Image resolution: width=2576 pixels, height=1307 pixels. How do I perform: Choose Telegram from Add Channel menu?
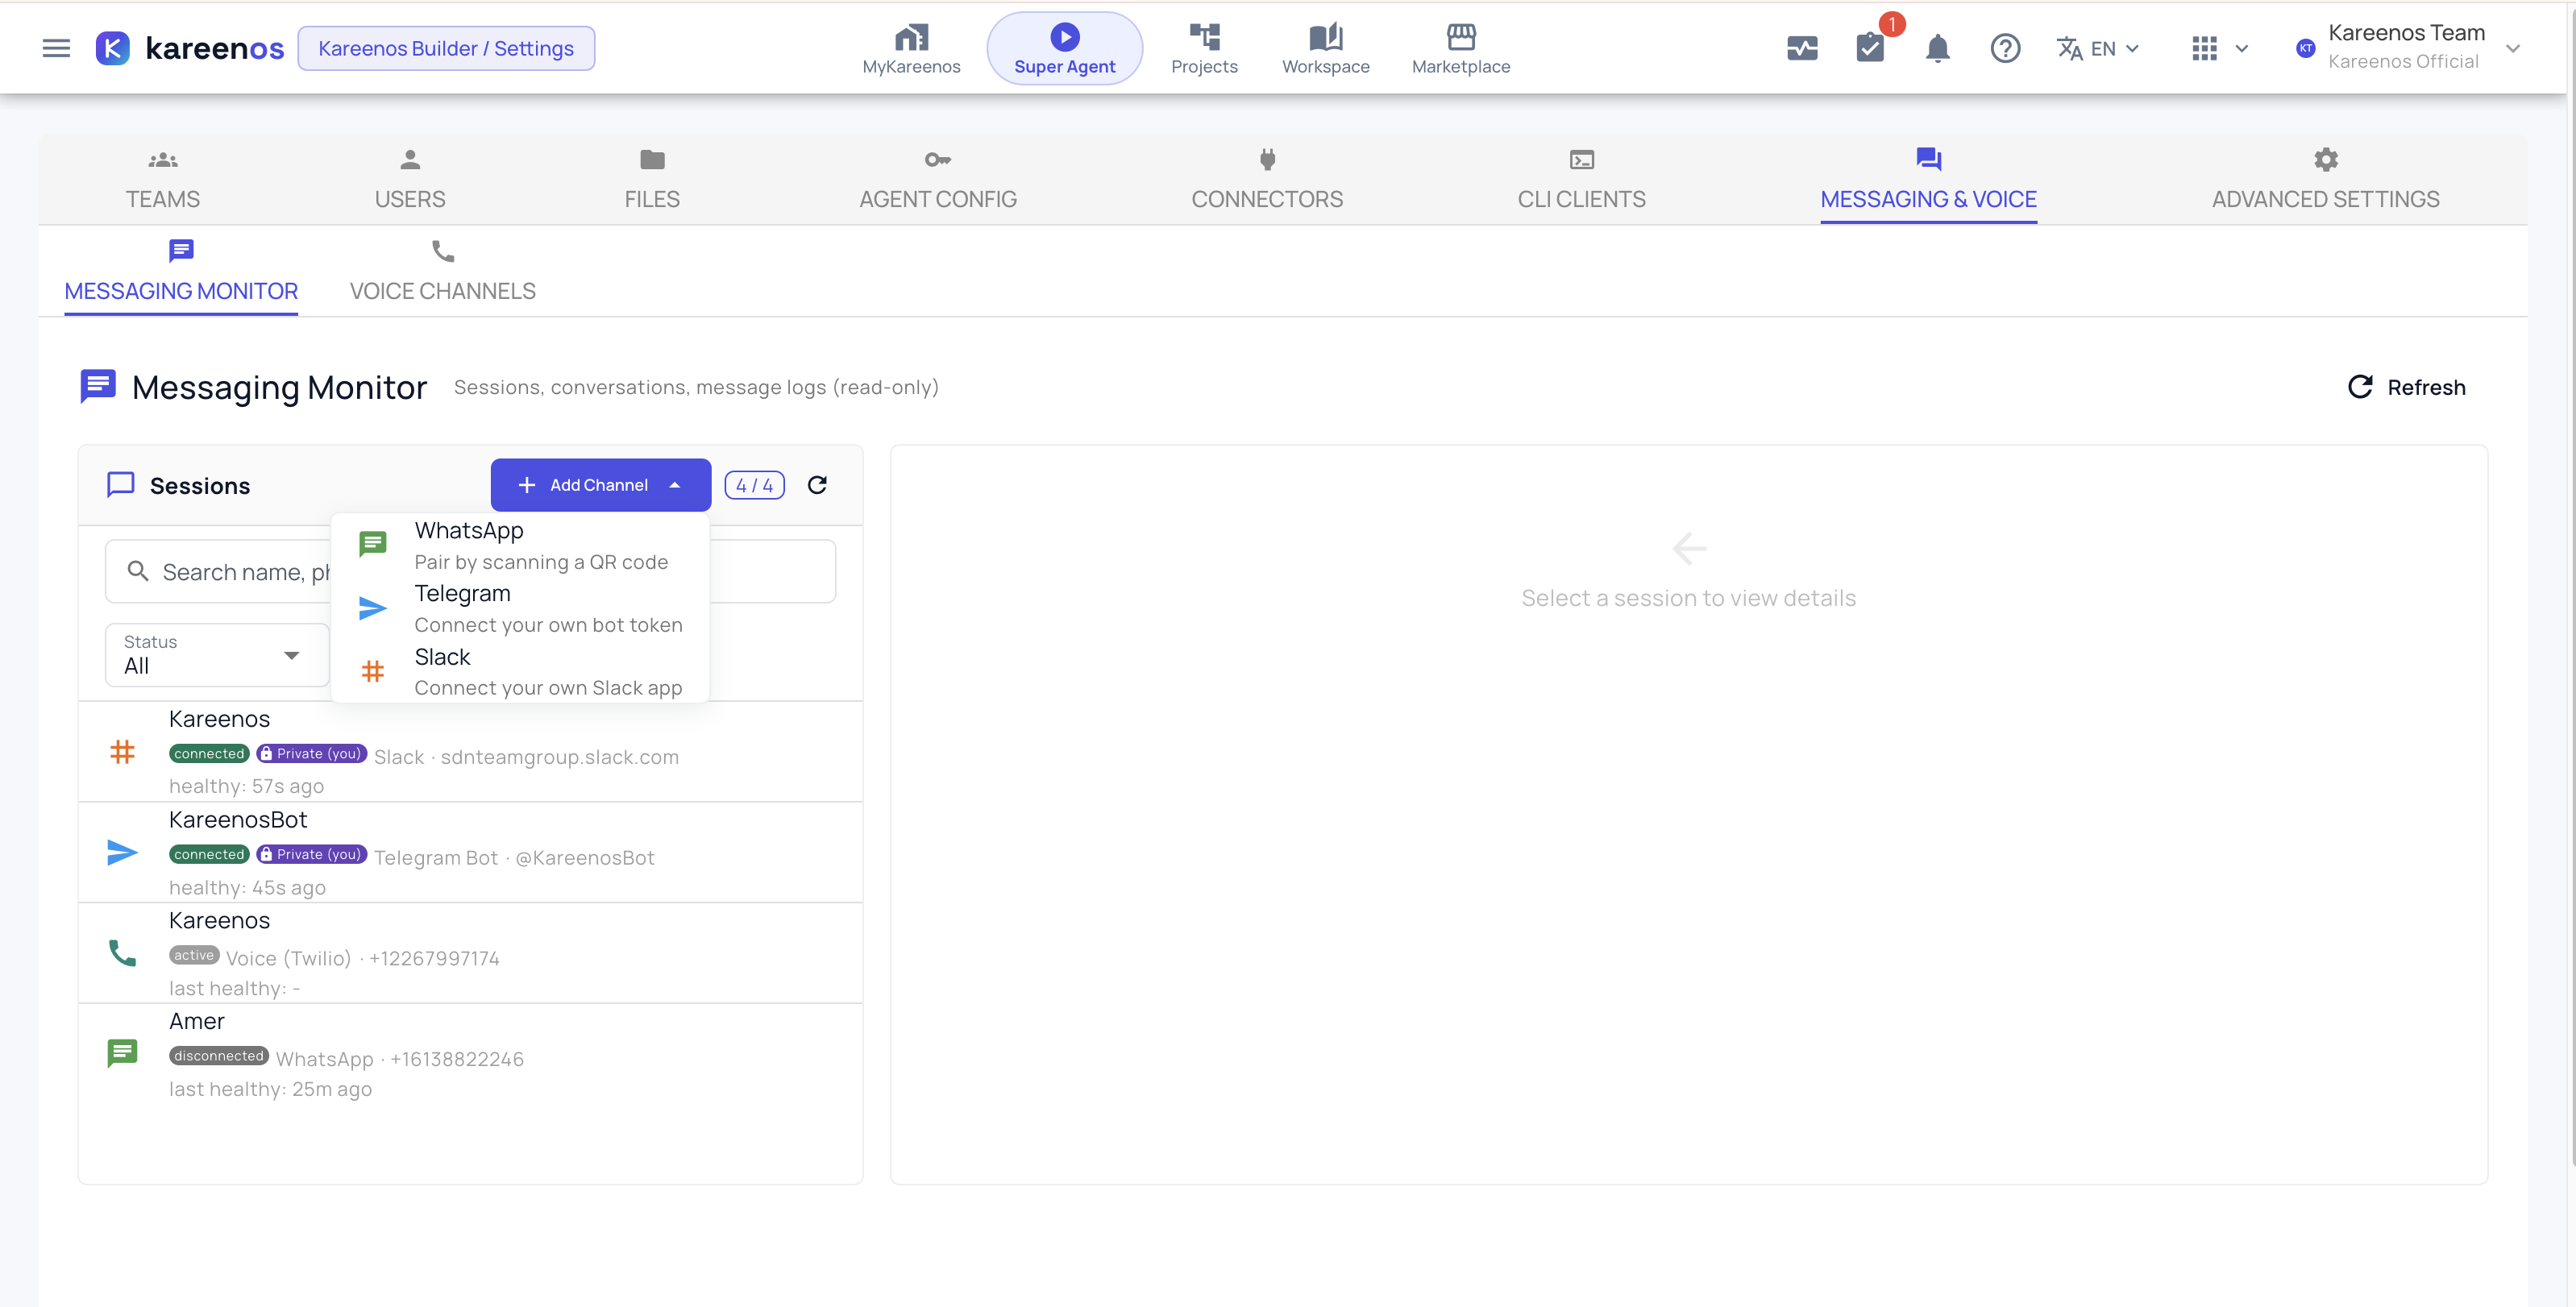[520, 608]
